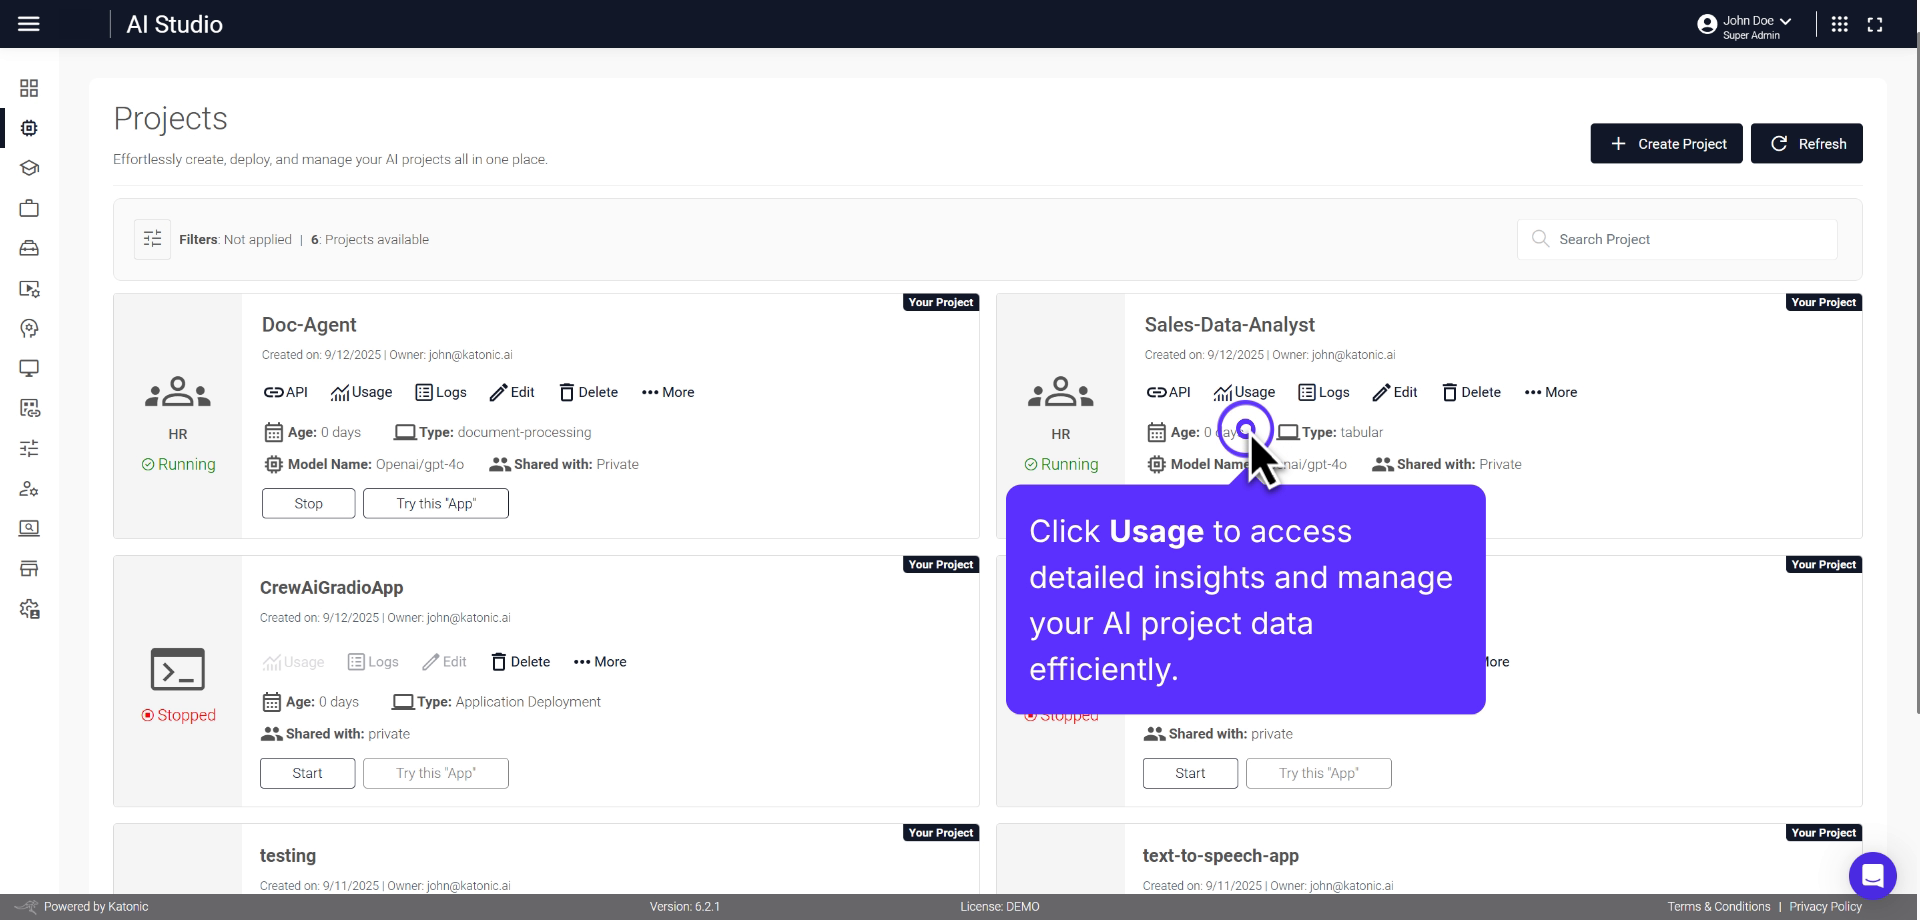The width and height of the screenshot is (1920, 920).
Task: Open More options for Sales-Data-Analyst
Action: pos(1550,392)
